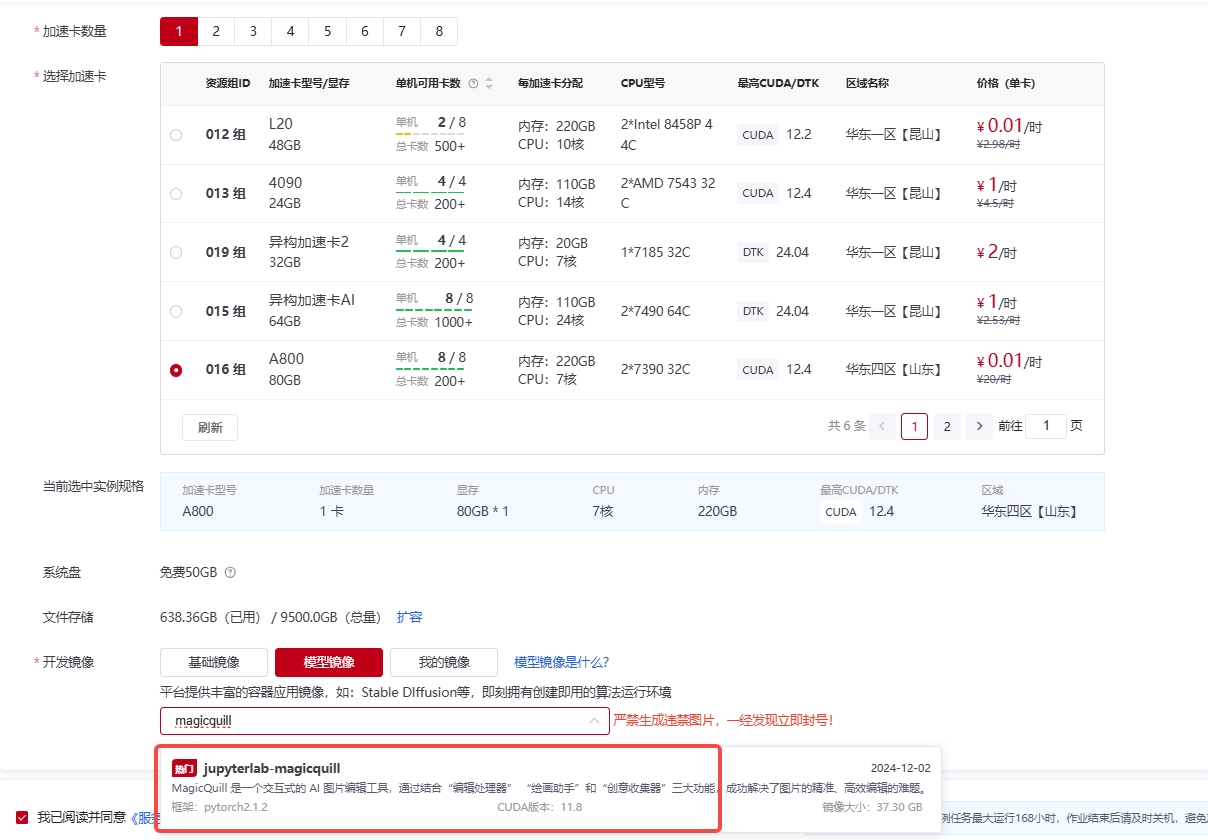1208x840 pixels.
Task: Click the 刷新 button
Action: 210,427
